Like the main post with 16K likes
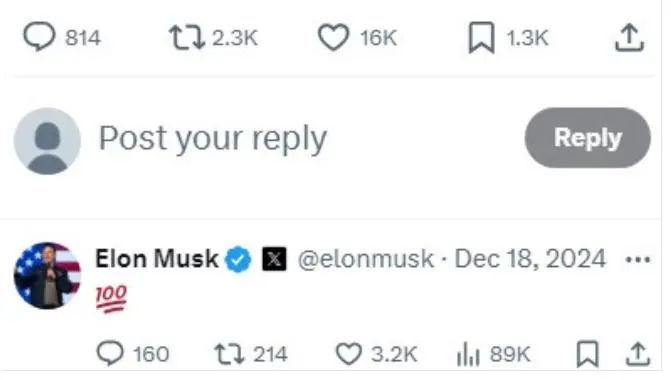The width and height of the screenshot is (671, 380). (333, 38)
